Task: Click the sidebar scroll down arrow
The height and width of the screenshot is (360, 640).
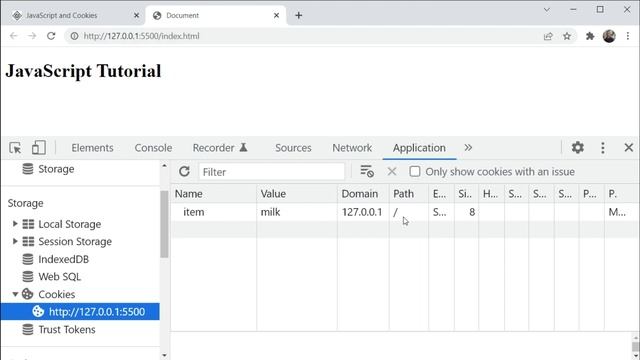Action: tap(164, 355)
